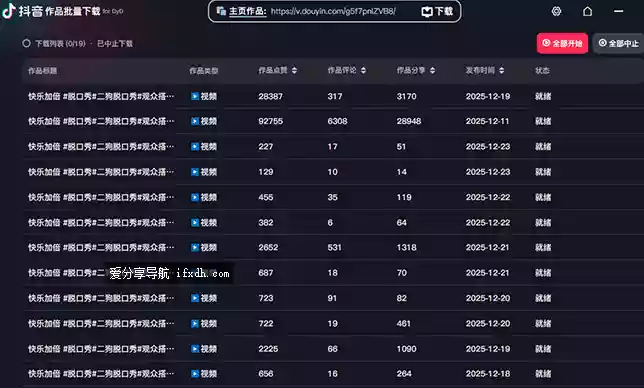The image size is (644, 388).
Task: Click like count 92755
Action: [x=270, y=121]
